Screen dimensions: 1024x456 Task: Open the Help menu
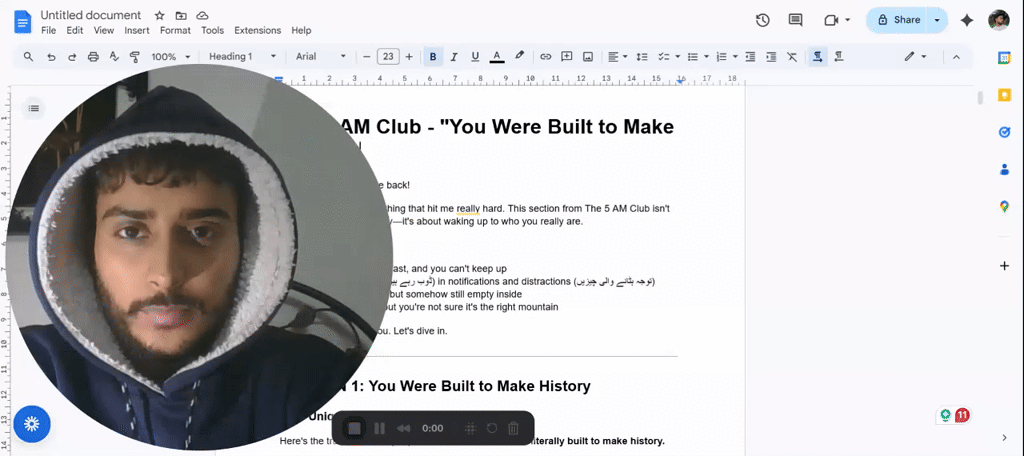pos(301,31)
